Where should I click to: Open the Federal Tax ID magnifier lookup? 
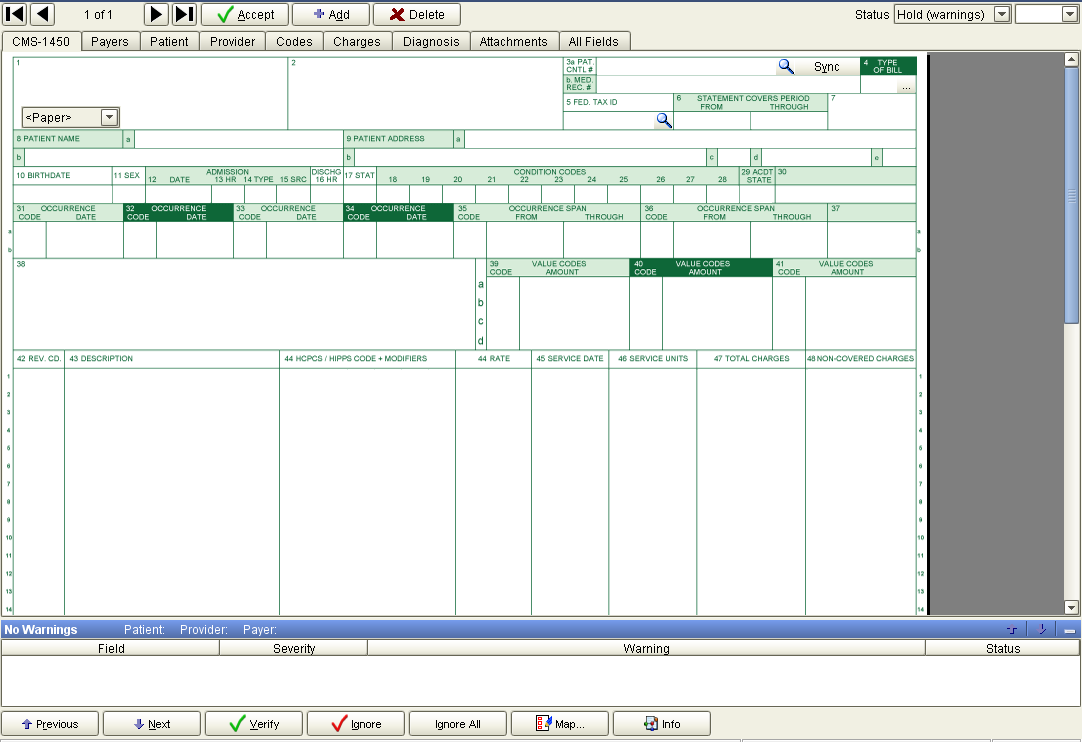(663, 120)
